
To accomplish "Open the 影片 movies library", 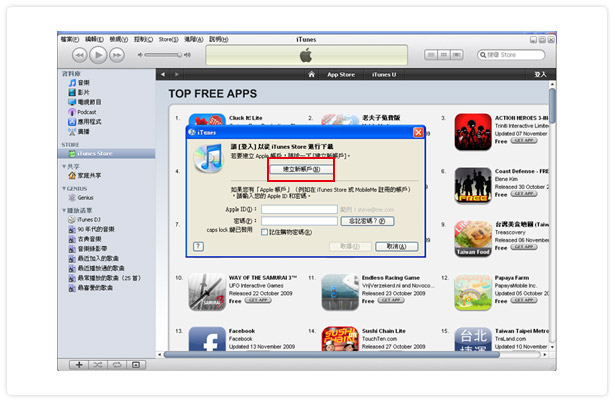I will [79, 93].
